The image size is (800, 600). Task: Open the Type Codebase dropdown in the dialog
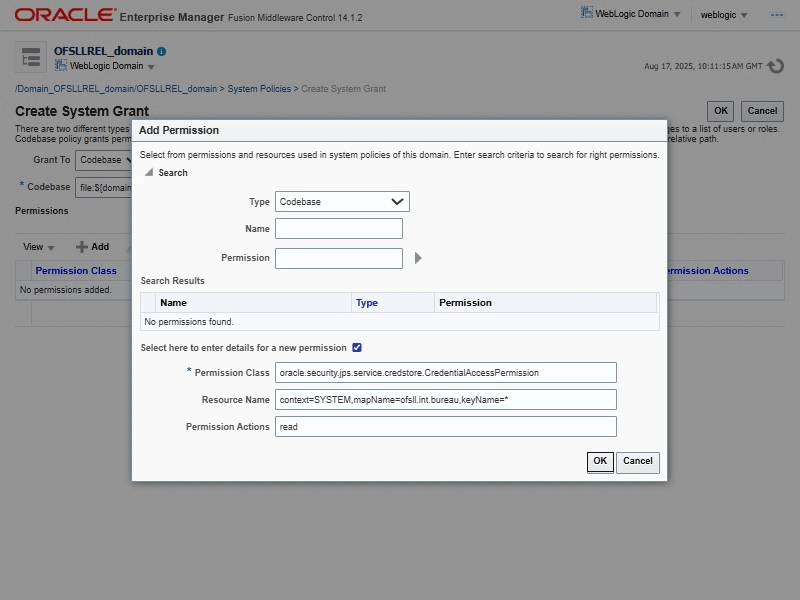tap(342, 202)
